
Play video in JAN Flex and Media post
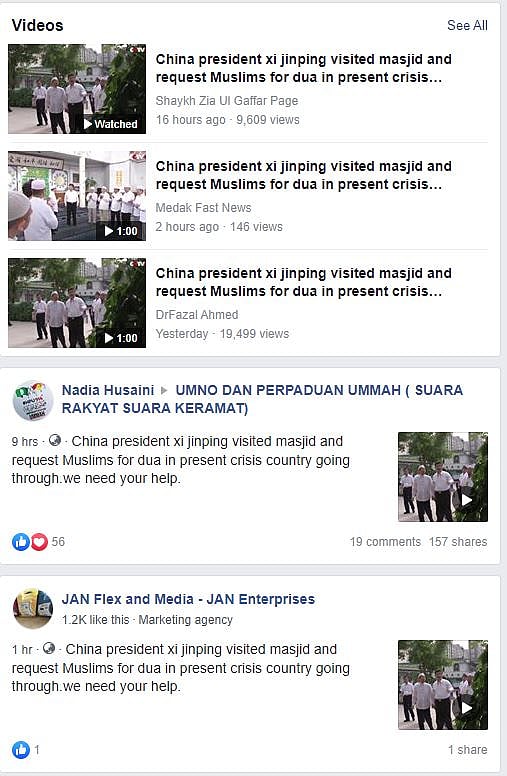[443, 685]
